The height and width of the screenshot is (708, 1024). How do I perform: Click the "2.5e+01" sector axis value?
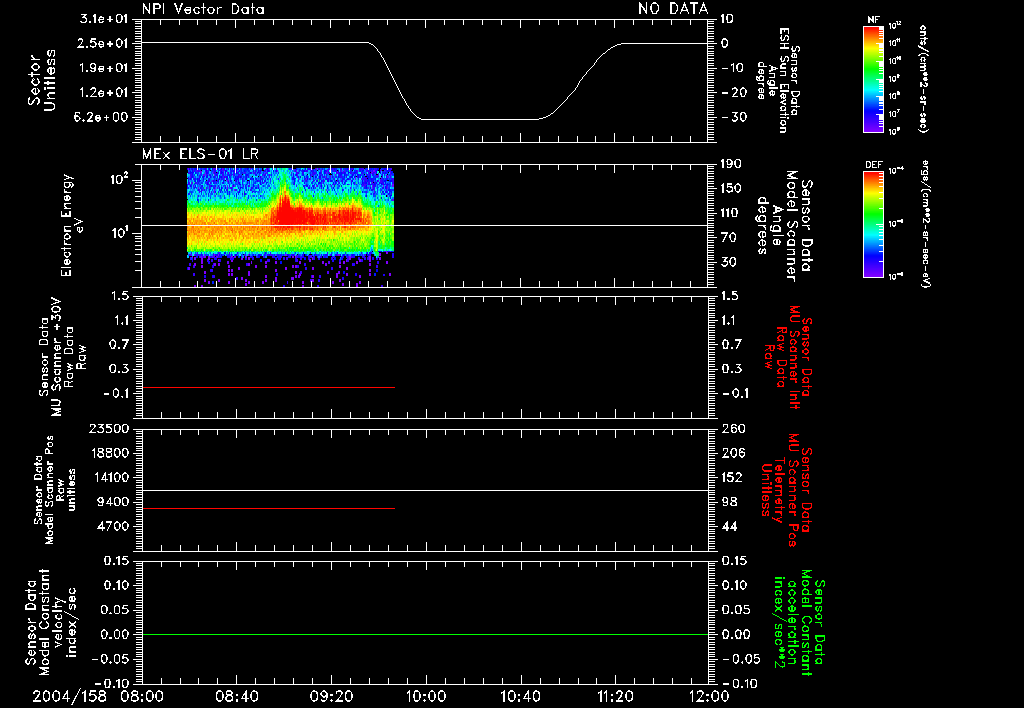pos(104,43)
